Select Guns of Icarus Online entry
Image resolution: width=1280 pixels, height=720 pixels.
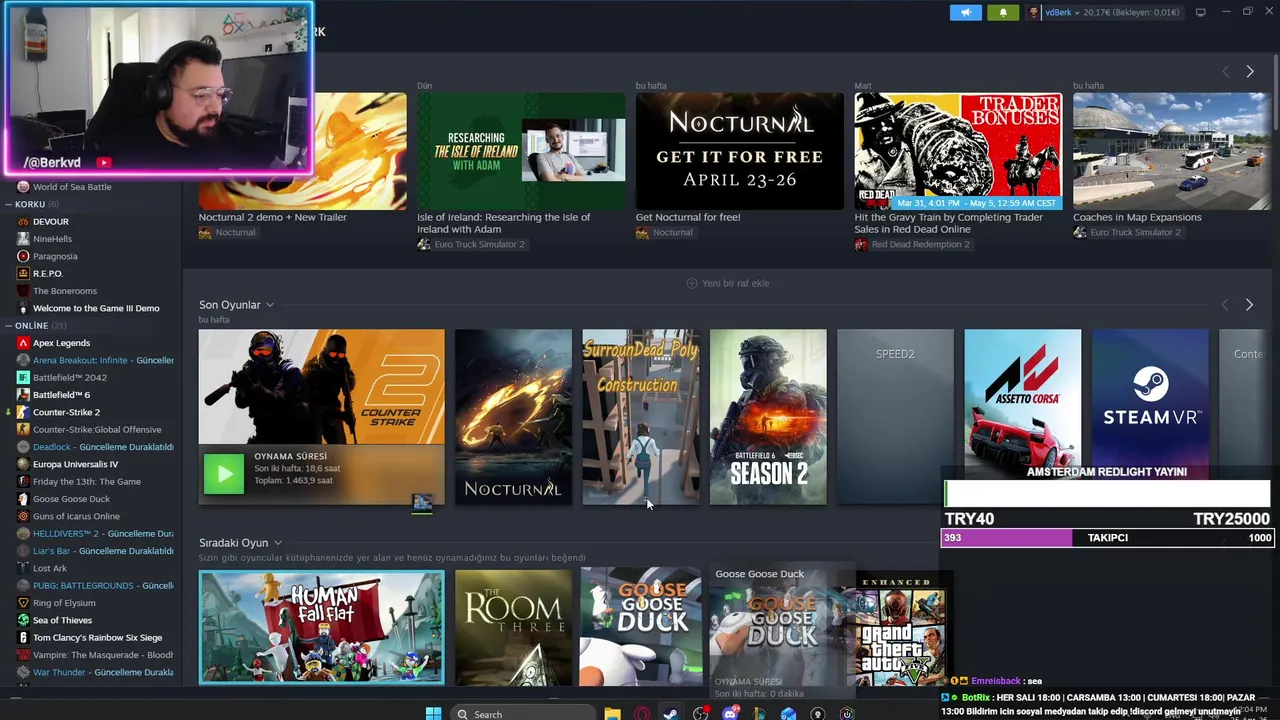(76, 516)
